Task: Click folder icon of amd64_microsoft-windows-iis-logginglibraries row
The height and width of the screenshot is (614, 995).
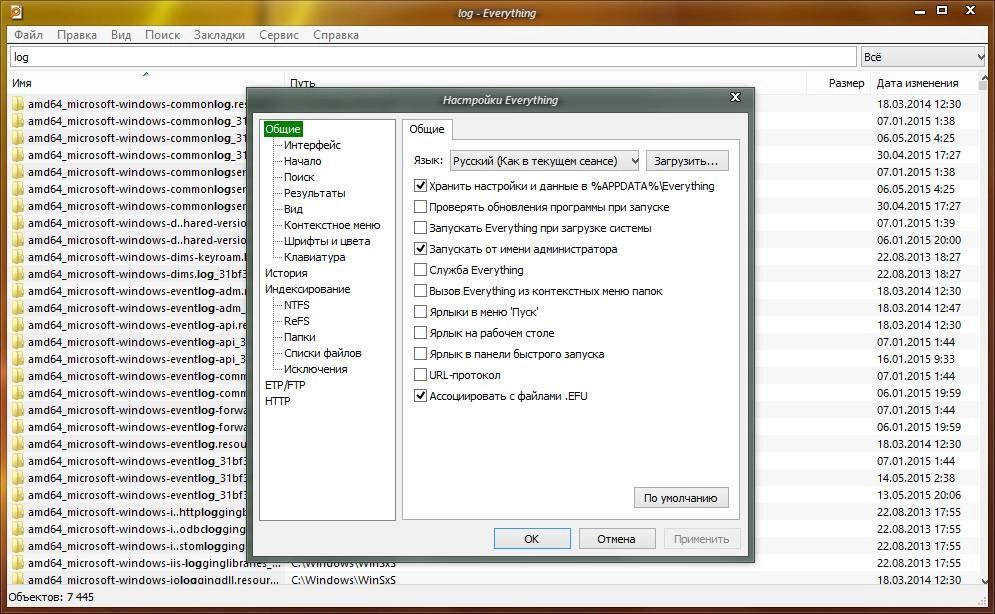Action: 17,563
